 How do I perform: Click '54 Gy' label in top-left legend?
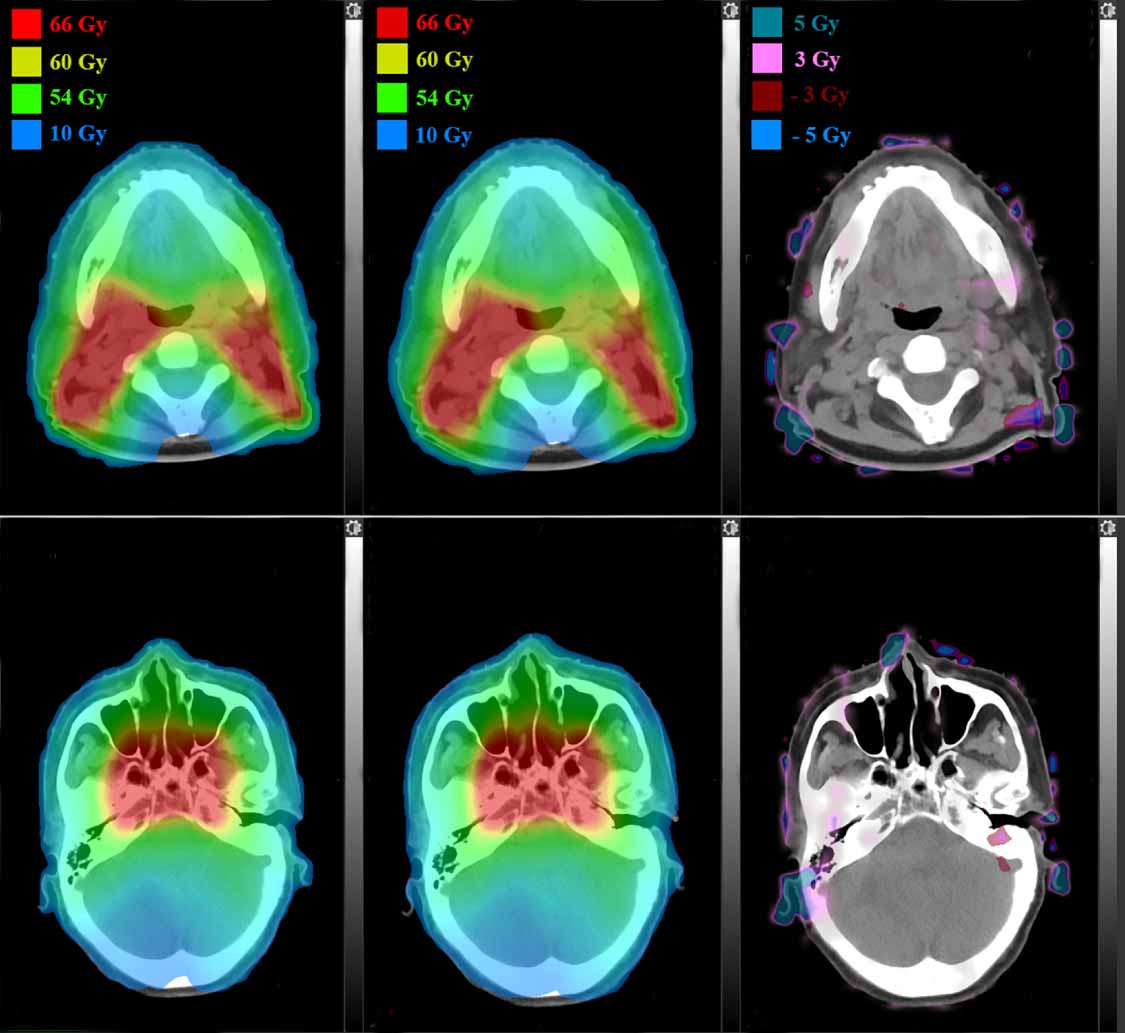click(78, 98)
